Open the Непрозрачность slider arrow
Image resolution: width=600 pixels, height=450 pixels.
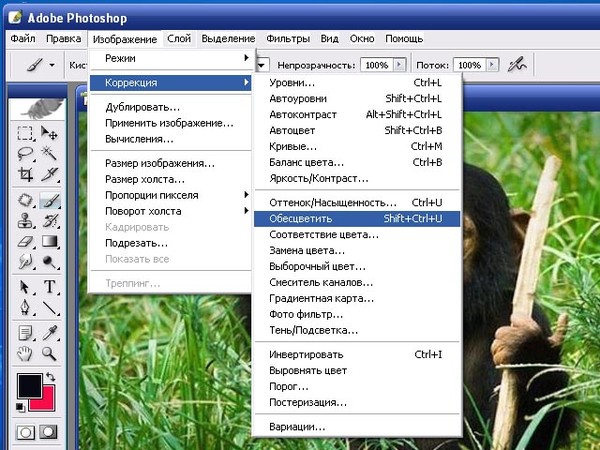(x=399, y=65)
